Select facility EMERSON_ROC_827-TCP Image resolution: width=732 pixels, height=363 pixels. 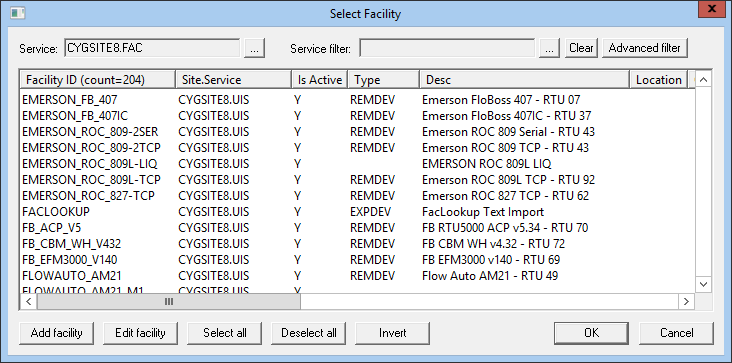[88, 195]
